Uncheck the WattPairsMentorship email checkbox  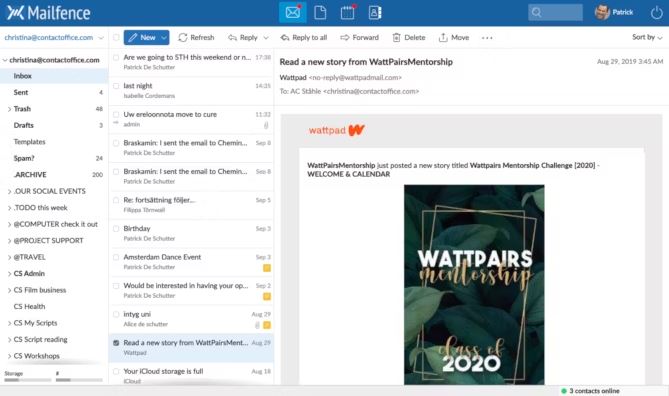click(x=116, y=343)
